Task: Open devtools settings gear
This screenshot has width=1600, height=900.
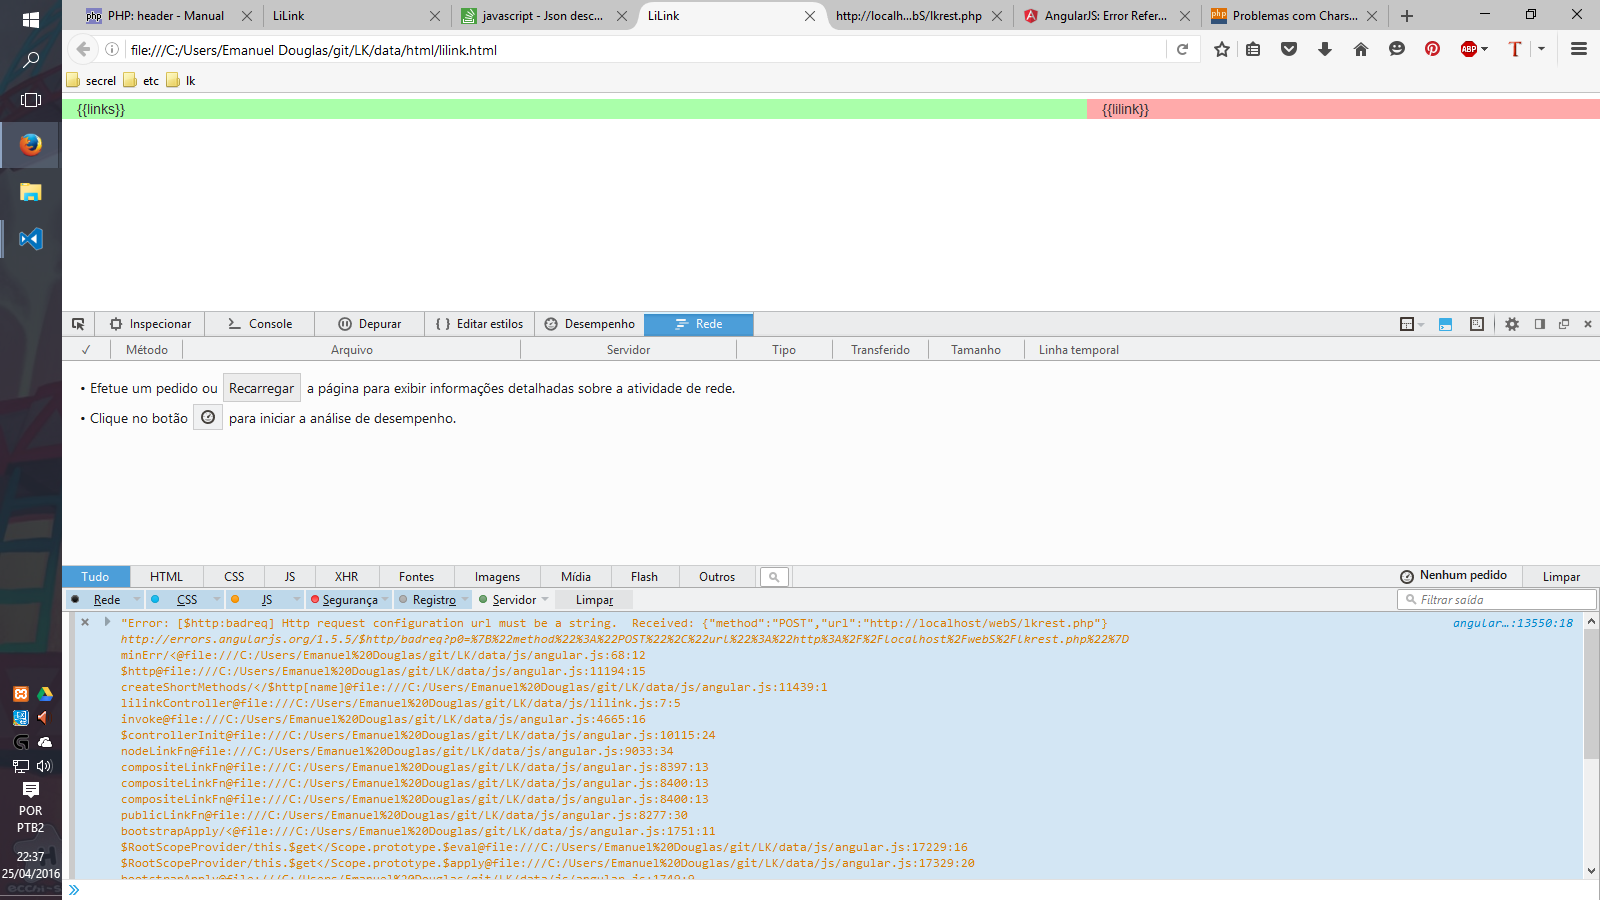Action: tap(1512, 324)
